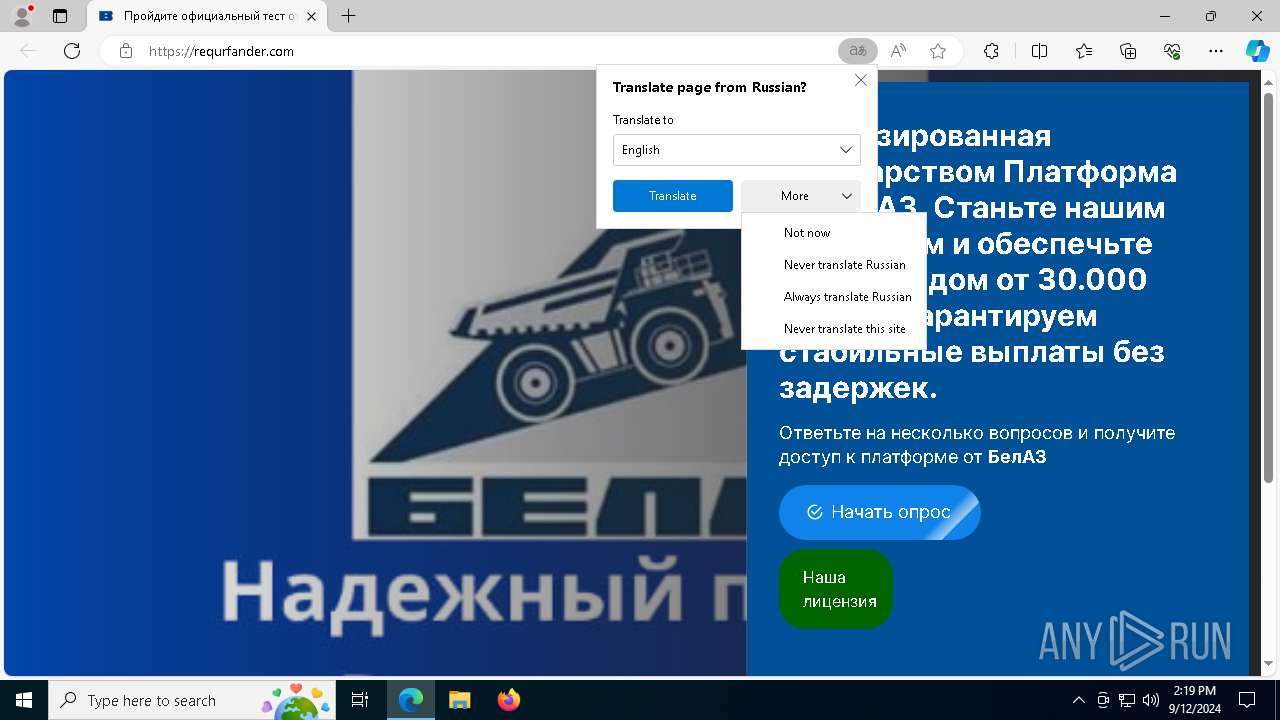1280x720 pixels.
Task: Click the Начать опрос button
Action: (x=880, y=512)
